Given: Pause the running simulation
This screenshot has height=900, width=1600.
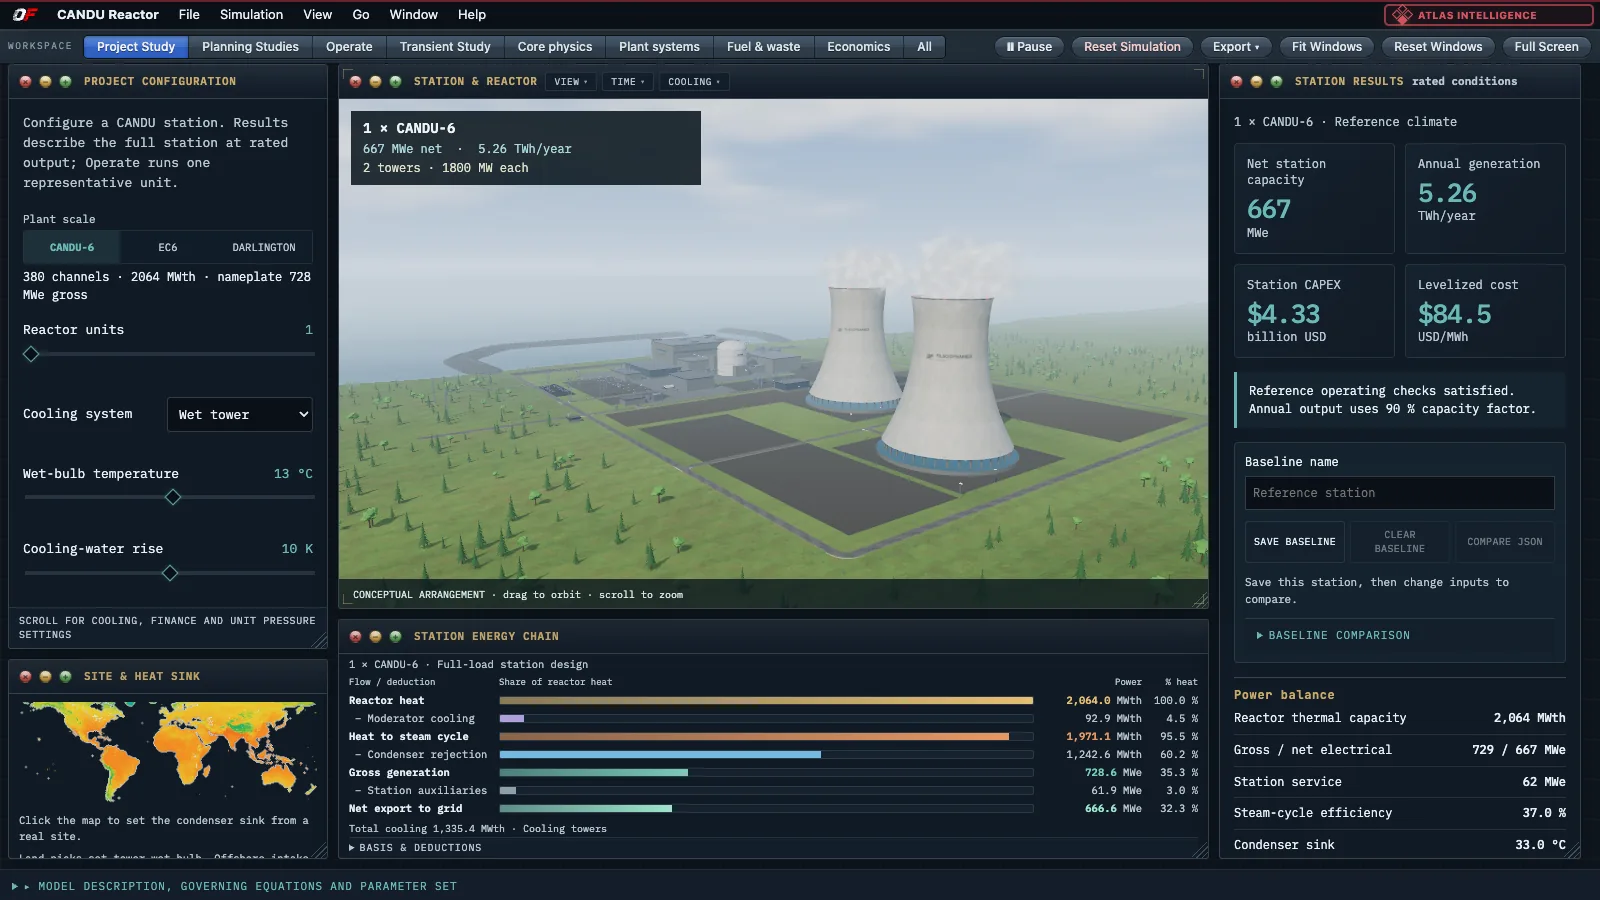Looking at the screenshot, I should 1029,47.
